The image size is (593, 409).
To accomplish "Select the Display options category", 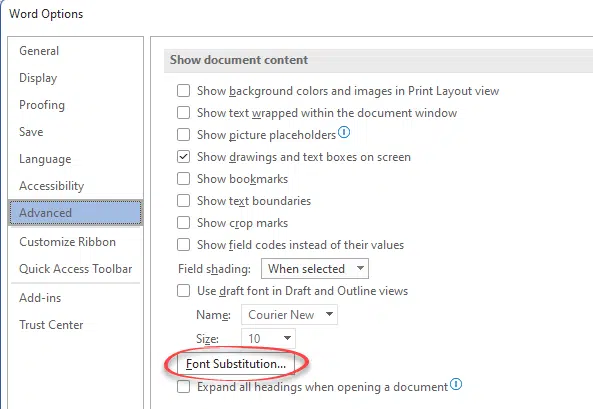I will [38, 78].
